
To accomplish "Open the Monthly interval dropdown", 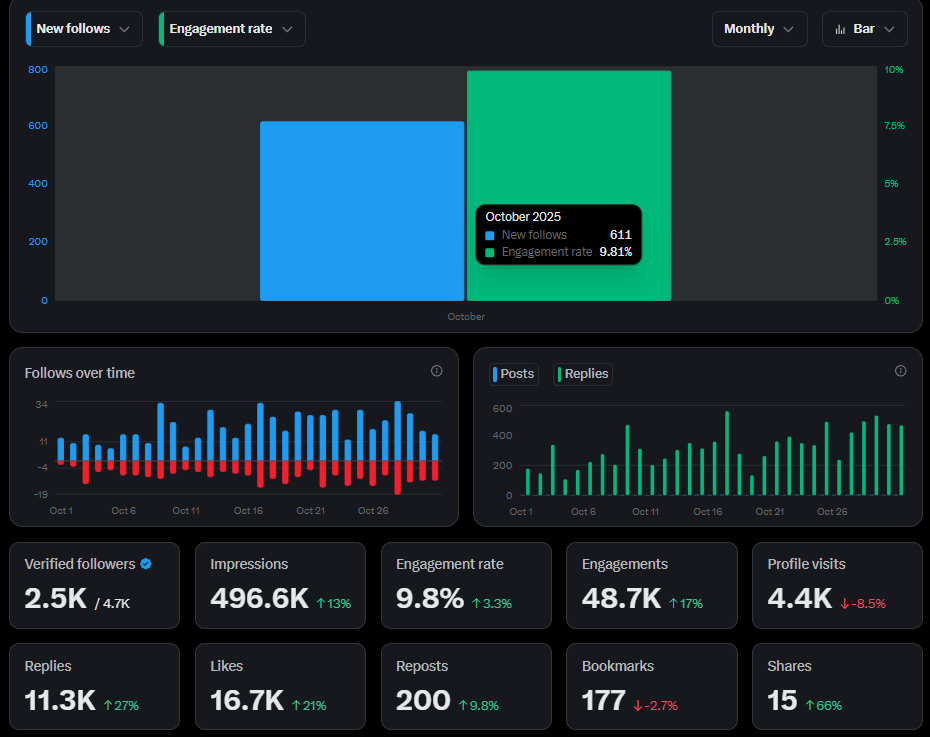I will 759,29.
